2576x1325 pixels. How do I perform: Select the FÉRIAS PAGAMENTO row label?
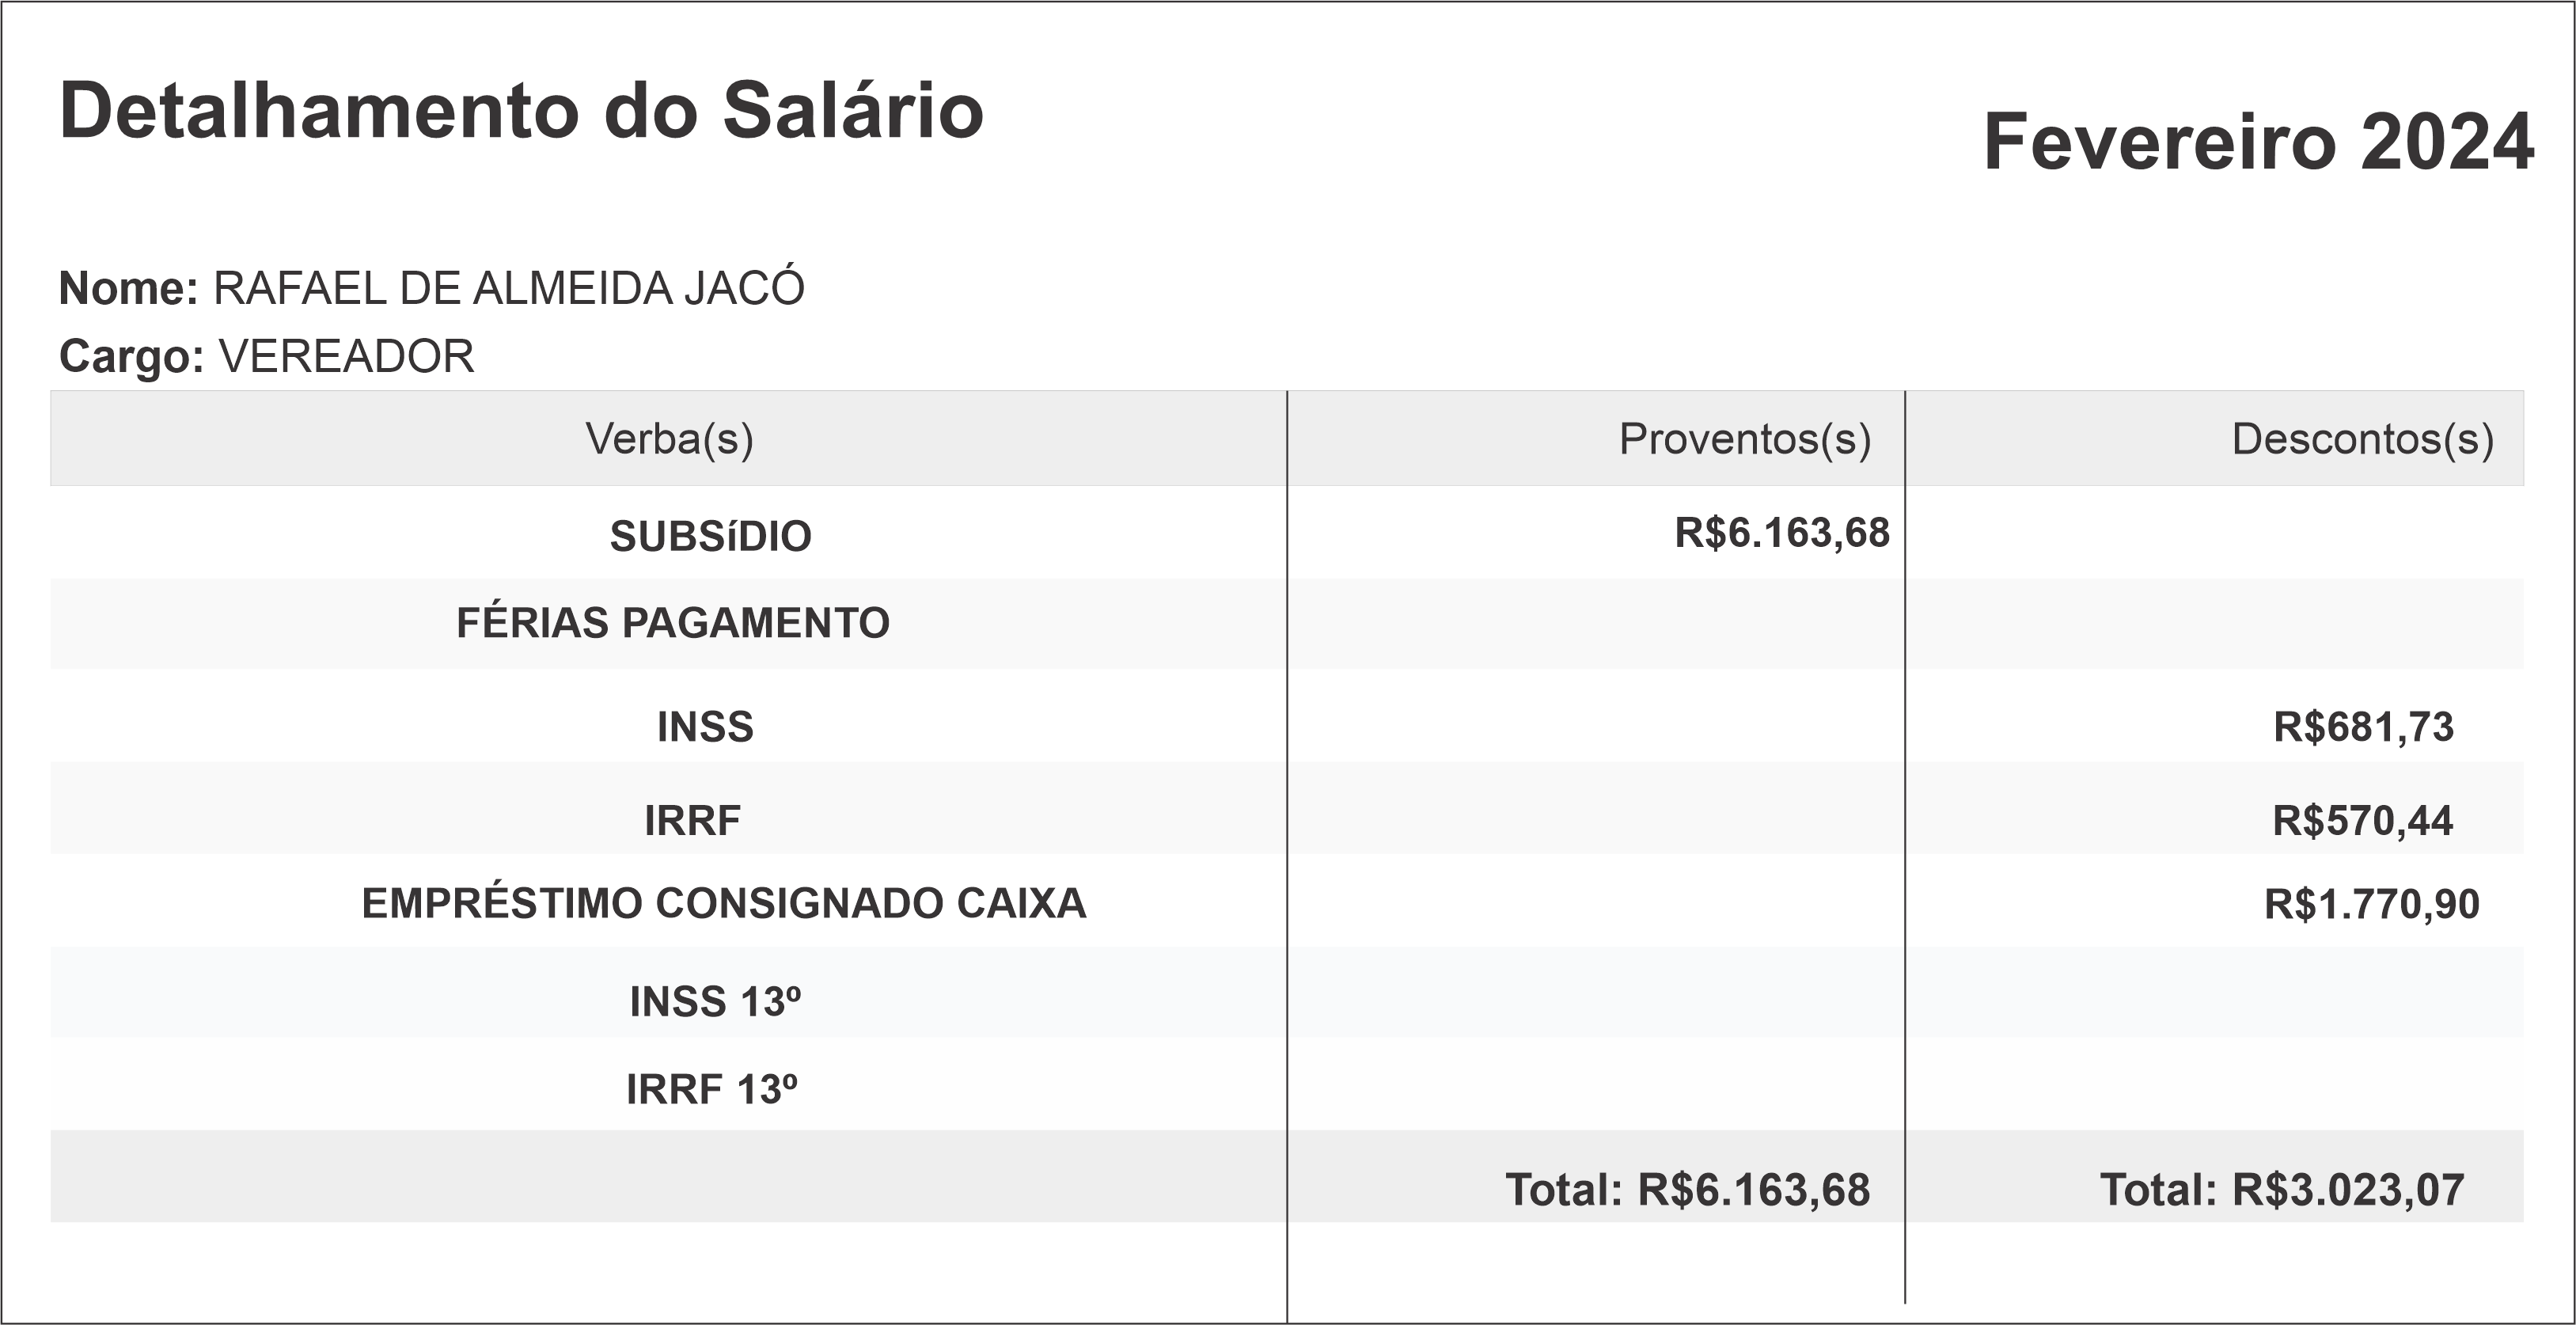[x=672, y=623]
